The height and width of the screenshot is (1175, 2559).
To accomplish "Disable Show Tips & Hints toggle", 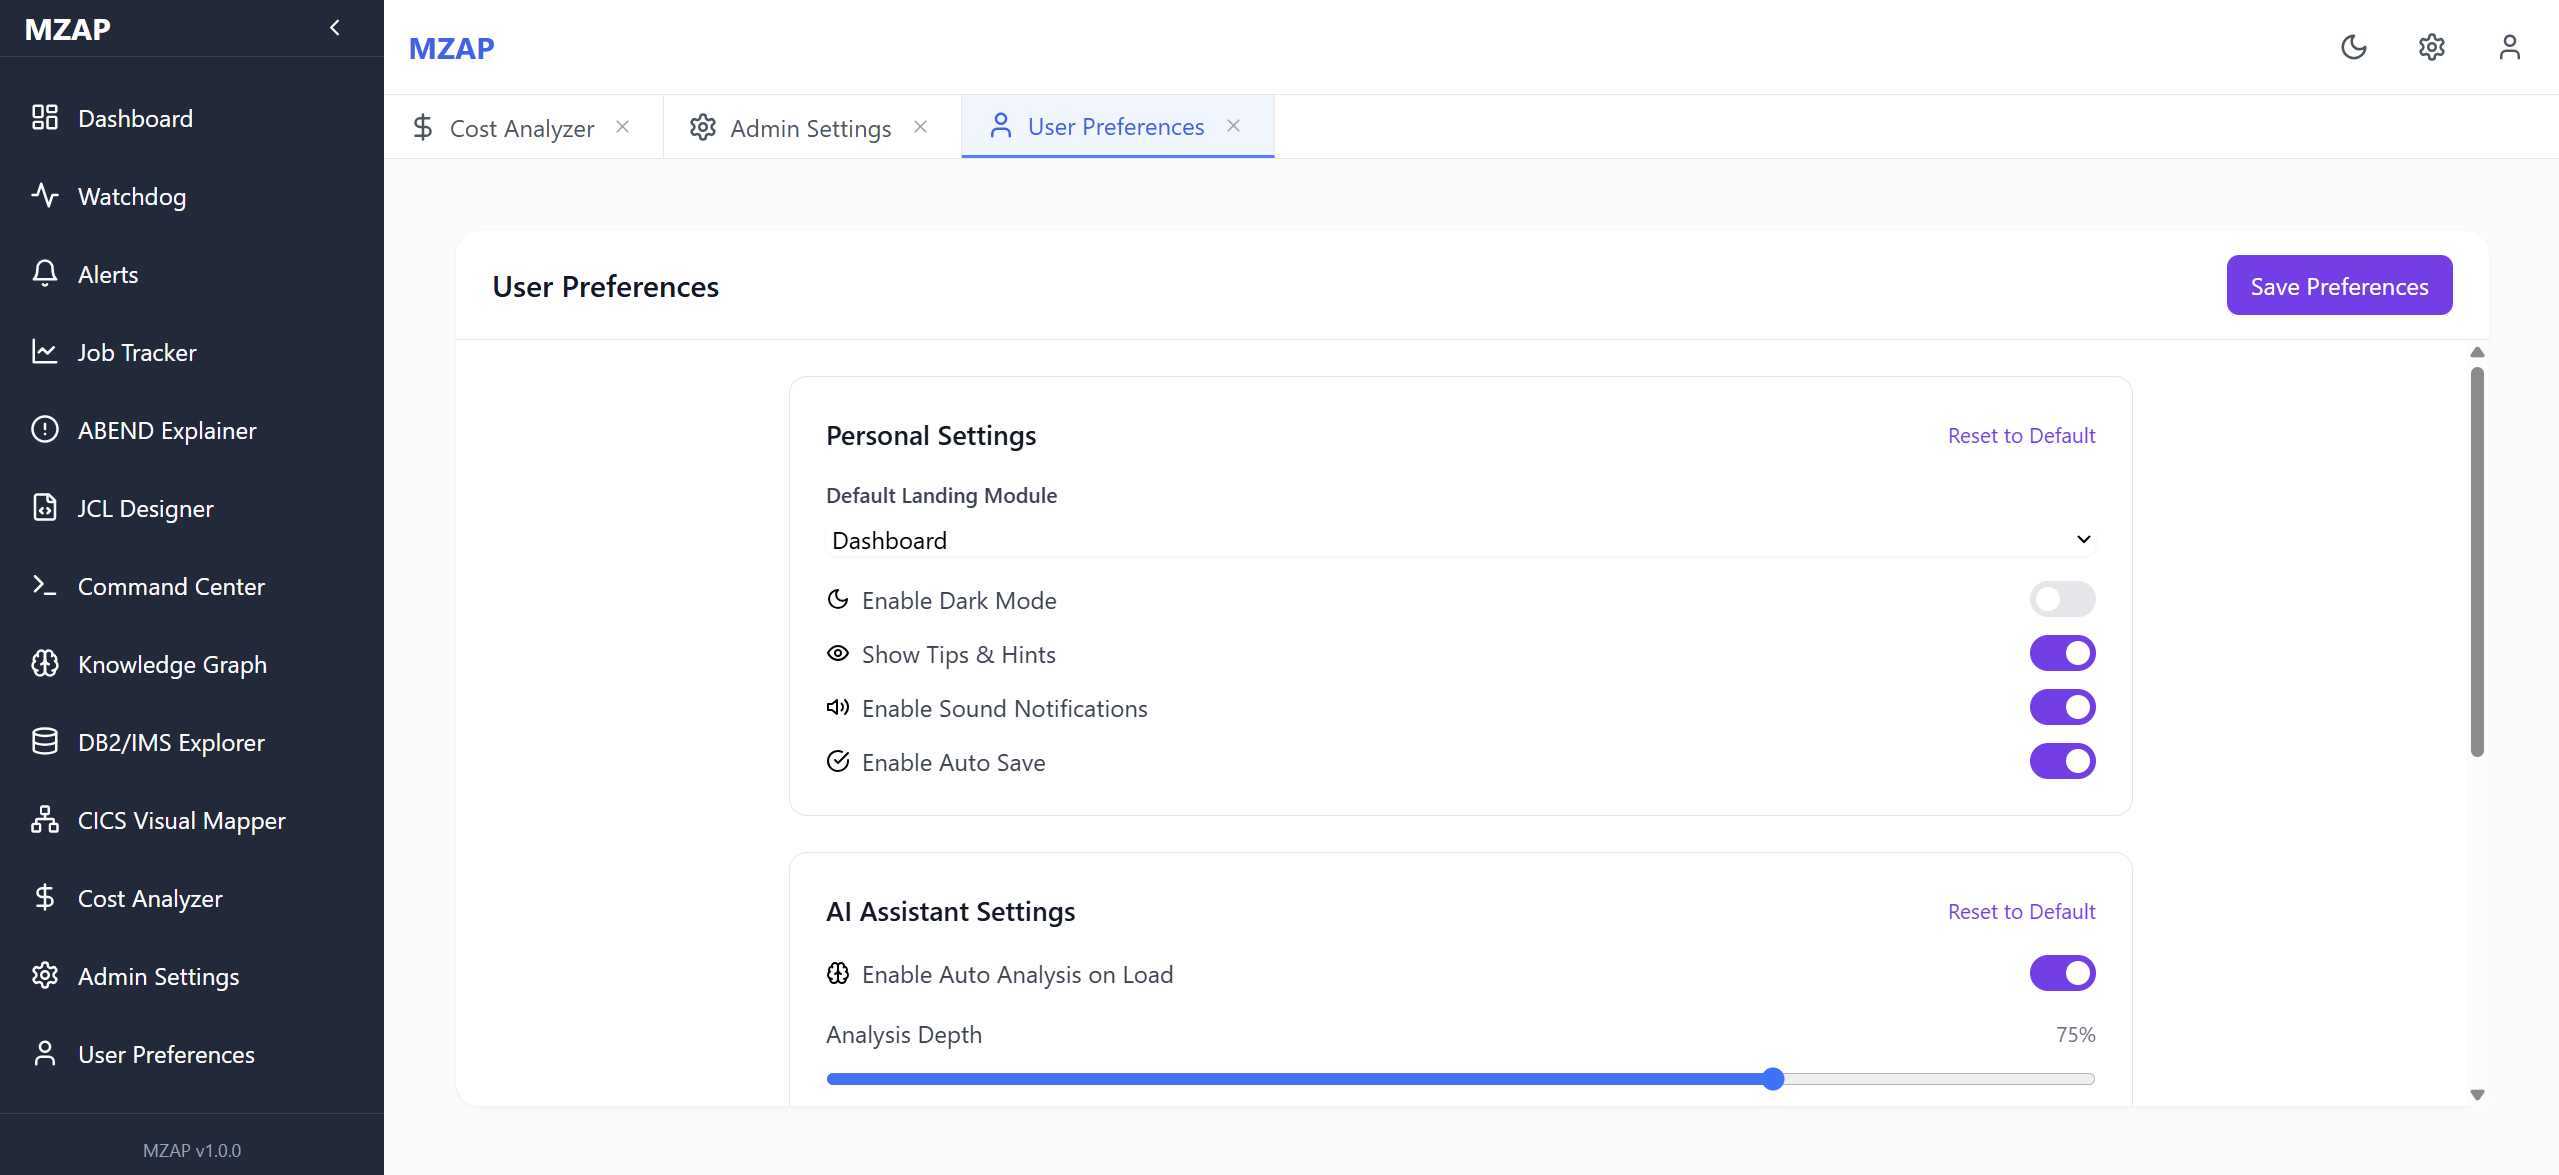I will [x=2061, y=653].
